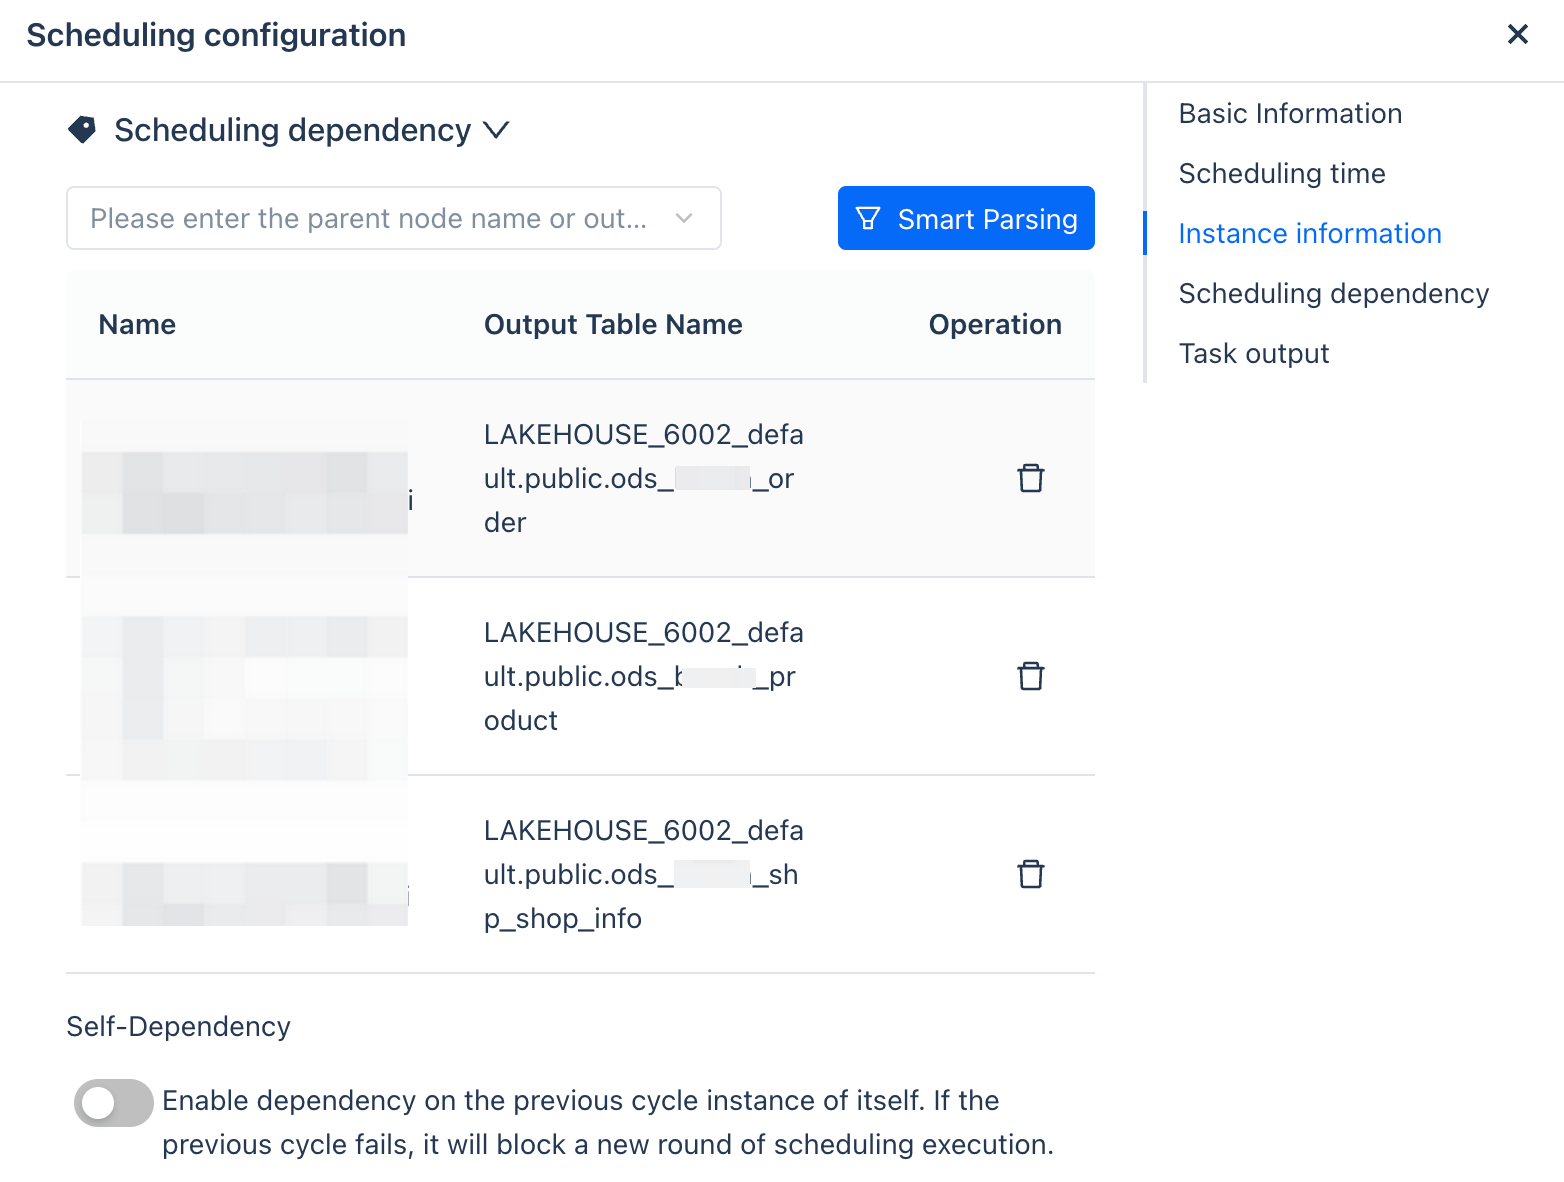
Task: Click the Name column header
Action: tap(137, 325)
